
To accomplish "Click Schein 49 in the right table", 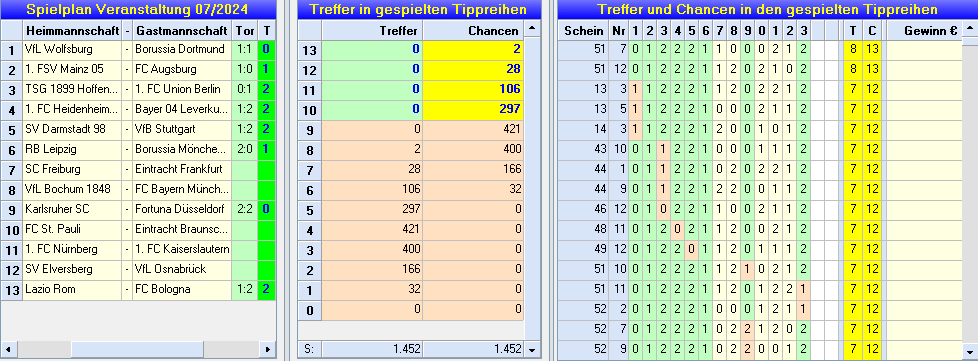I will (583, 249).
